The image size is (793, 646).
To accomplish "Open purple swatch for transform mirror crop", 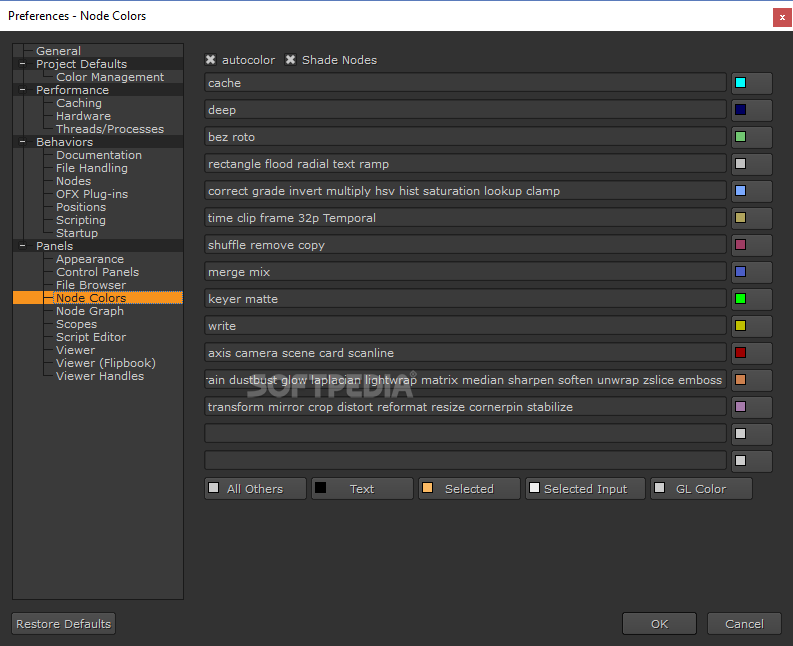I will pyautogui.click(x=752, y=407).
